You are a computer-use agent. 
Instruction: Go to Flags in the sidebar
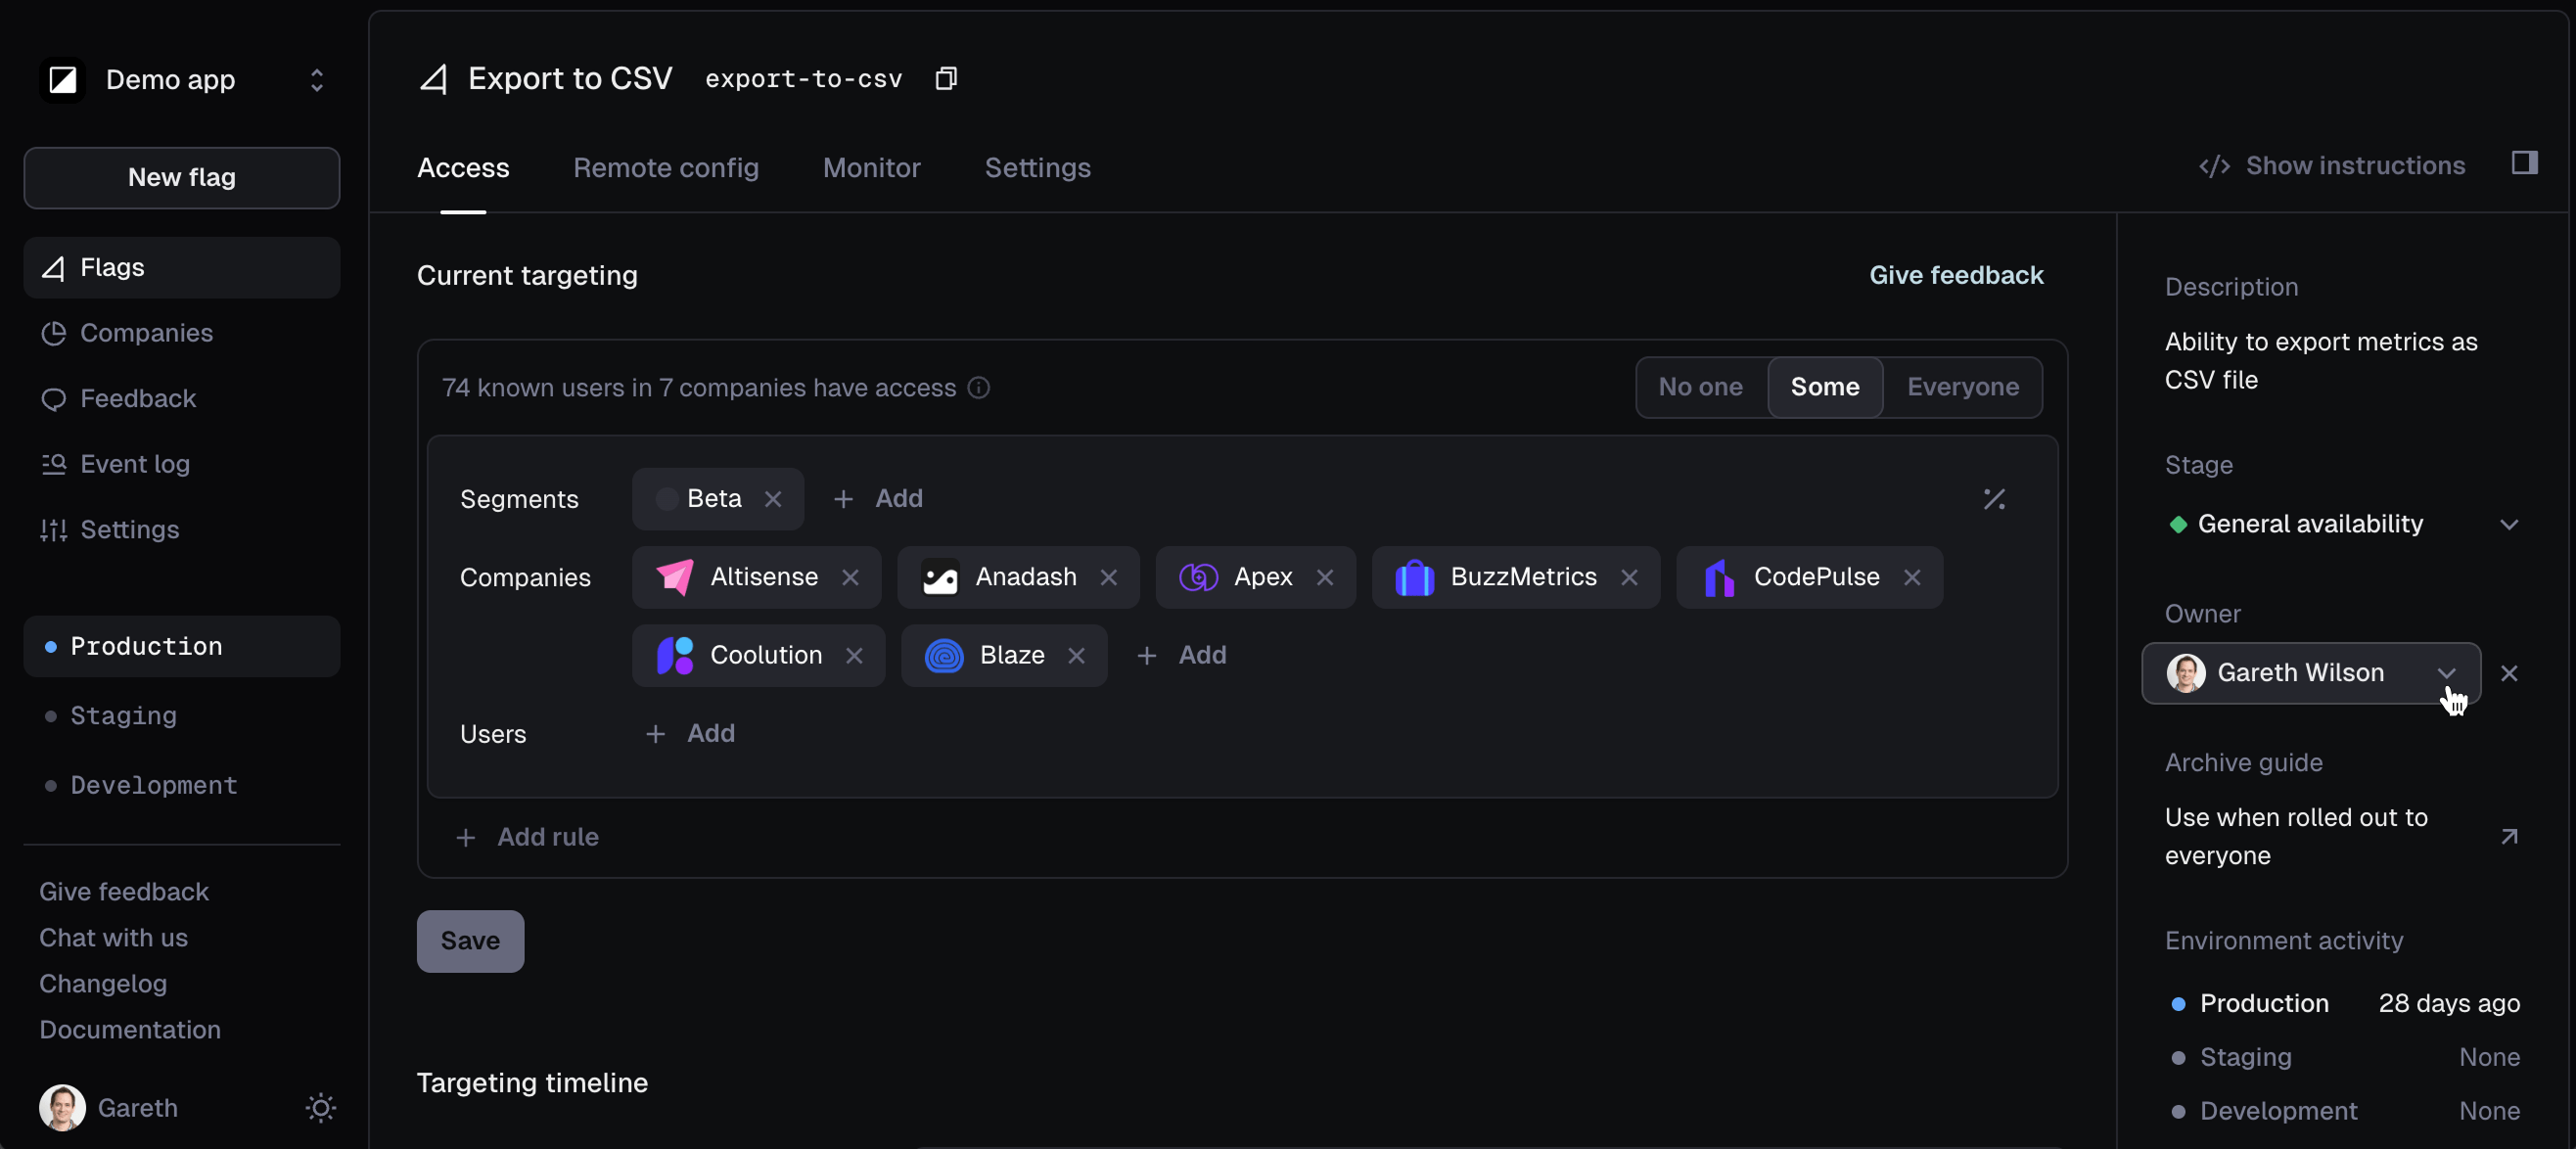(181, 267)
